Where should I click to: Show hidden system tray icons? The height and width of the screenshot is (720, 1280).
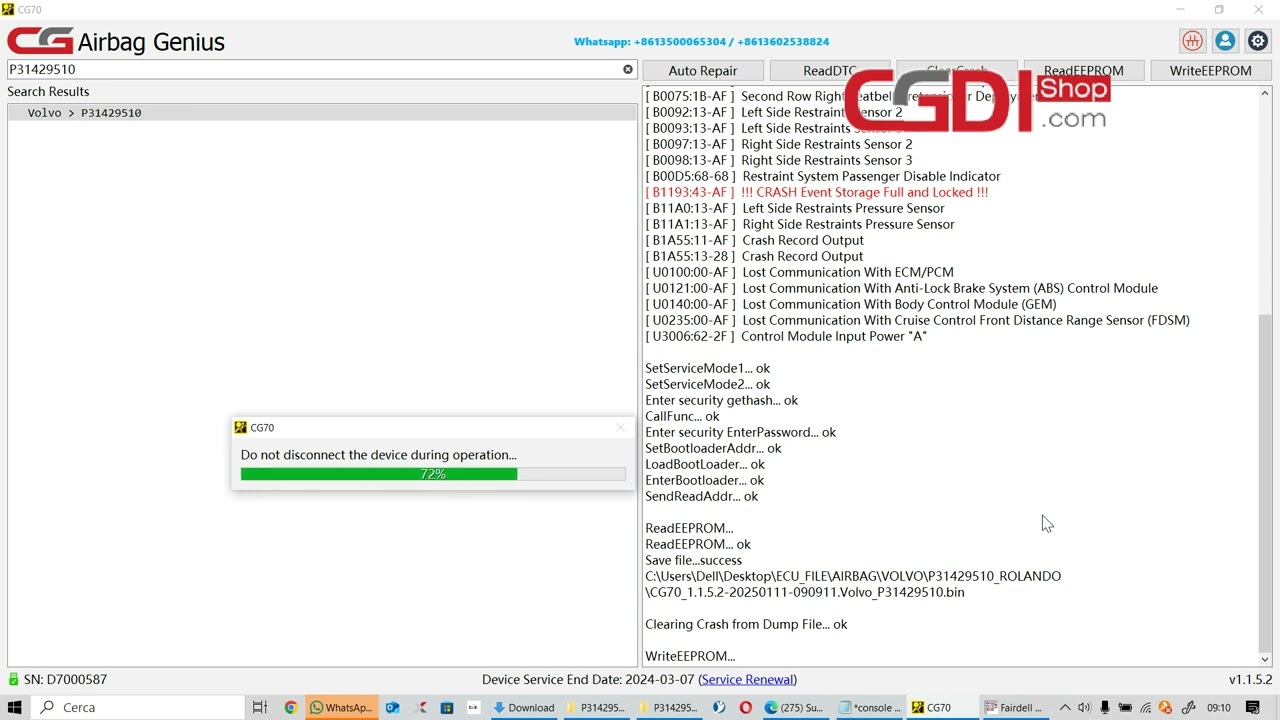pyautogui.click(x=1064, y=708)
